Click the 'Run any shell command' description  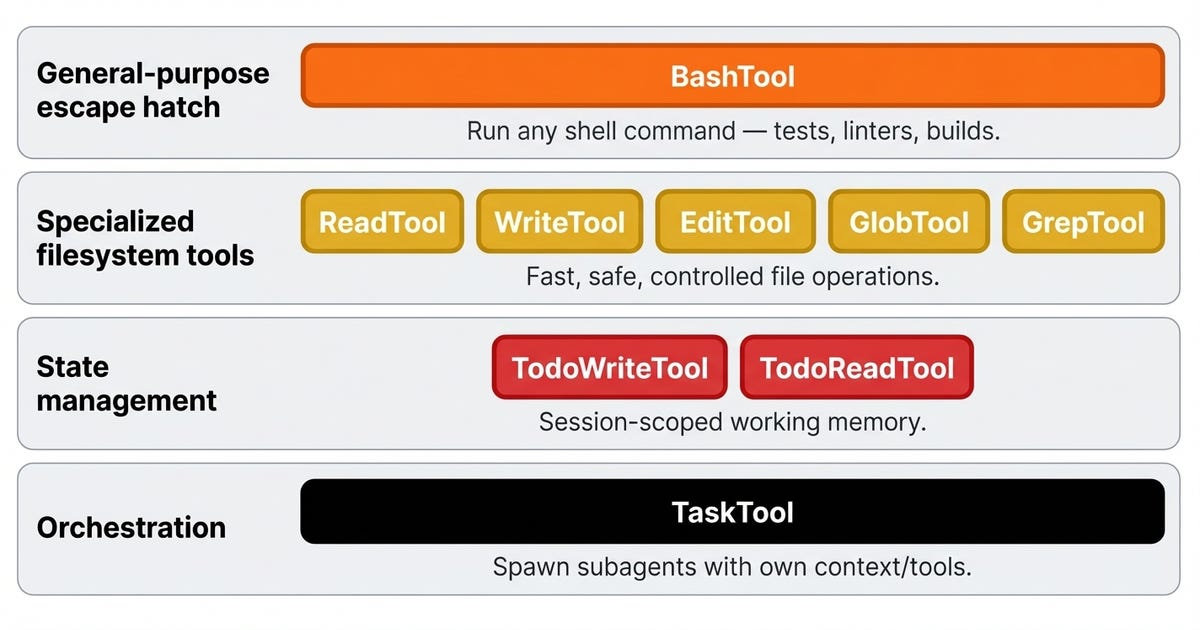click(733, 131)
